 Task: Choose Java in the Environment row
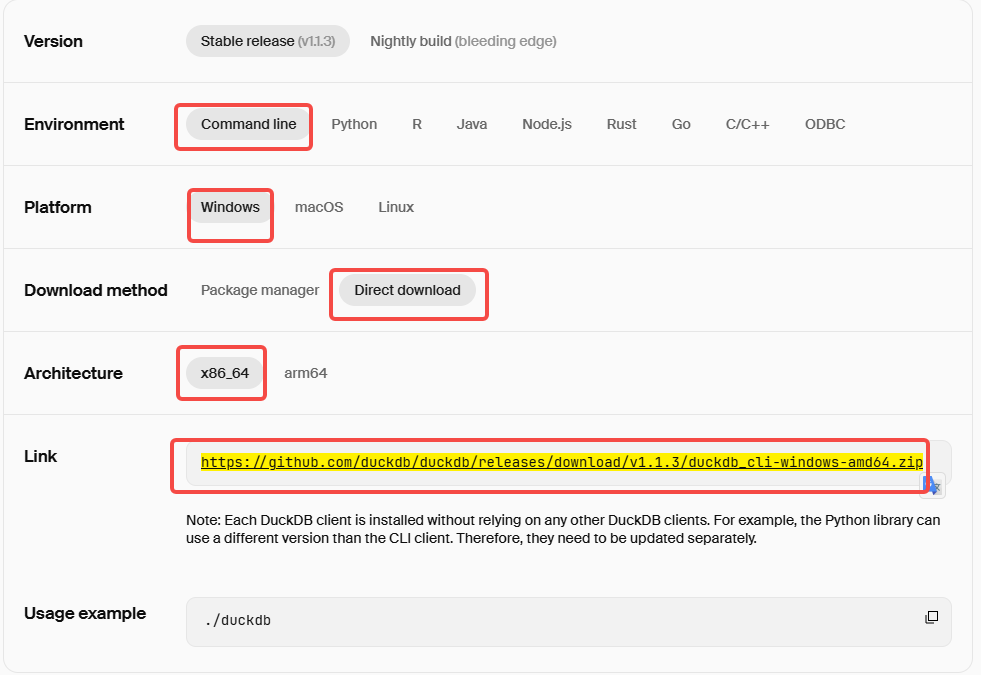(x=472, y=124)
